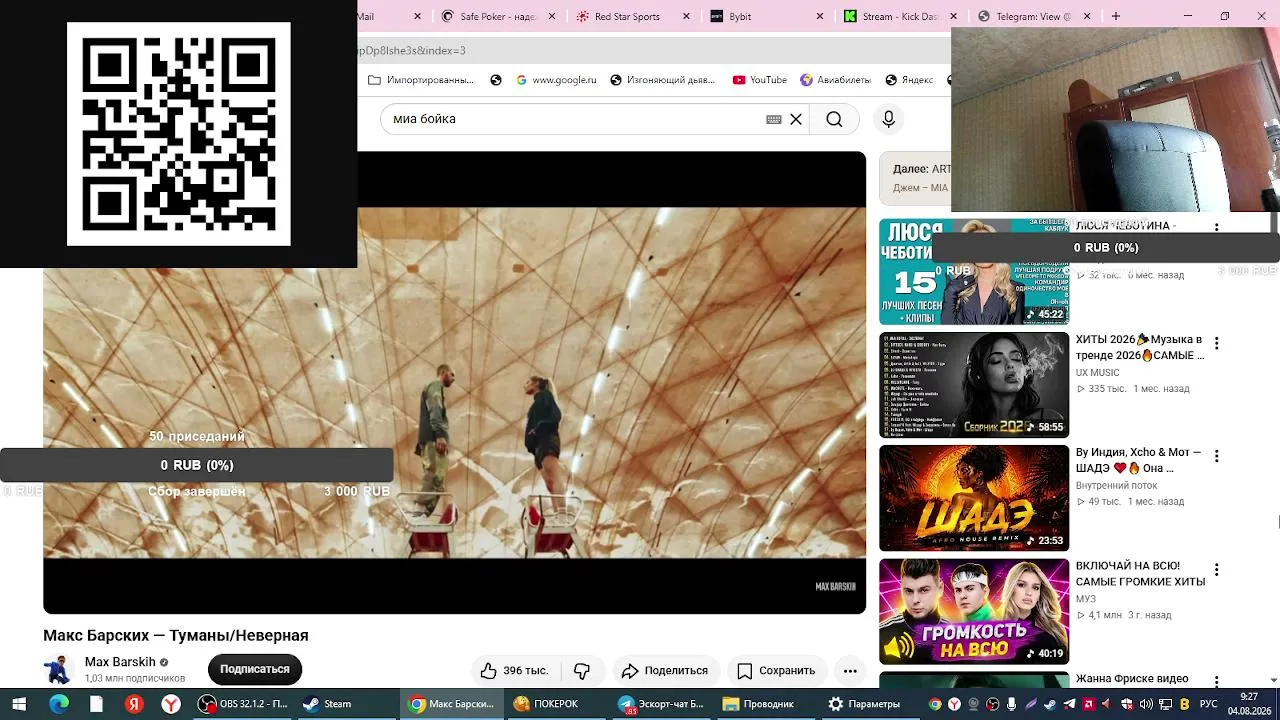
Task: Open Windows Start menu
Action: (x=19, y=704)
